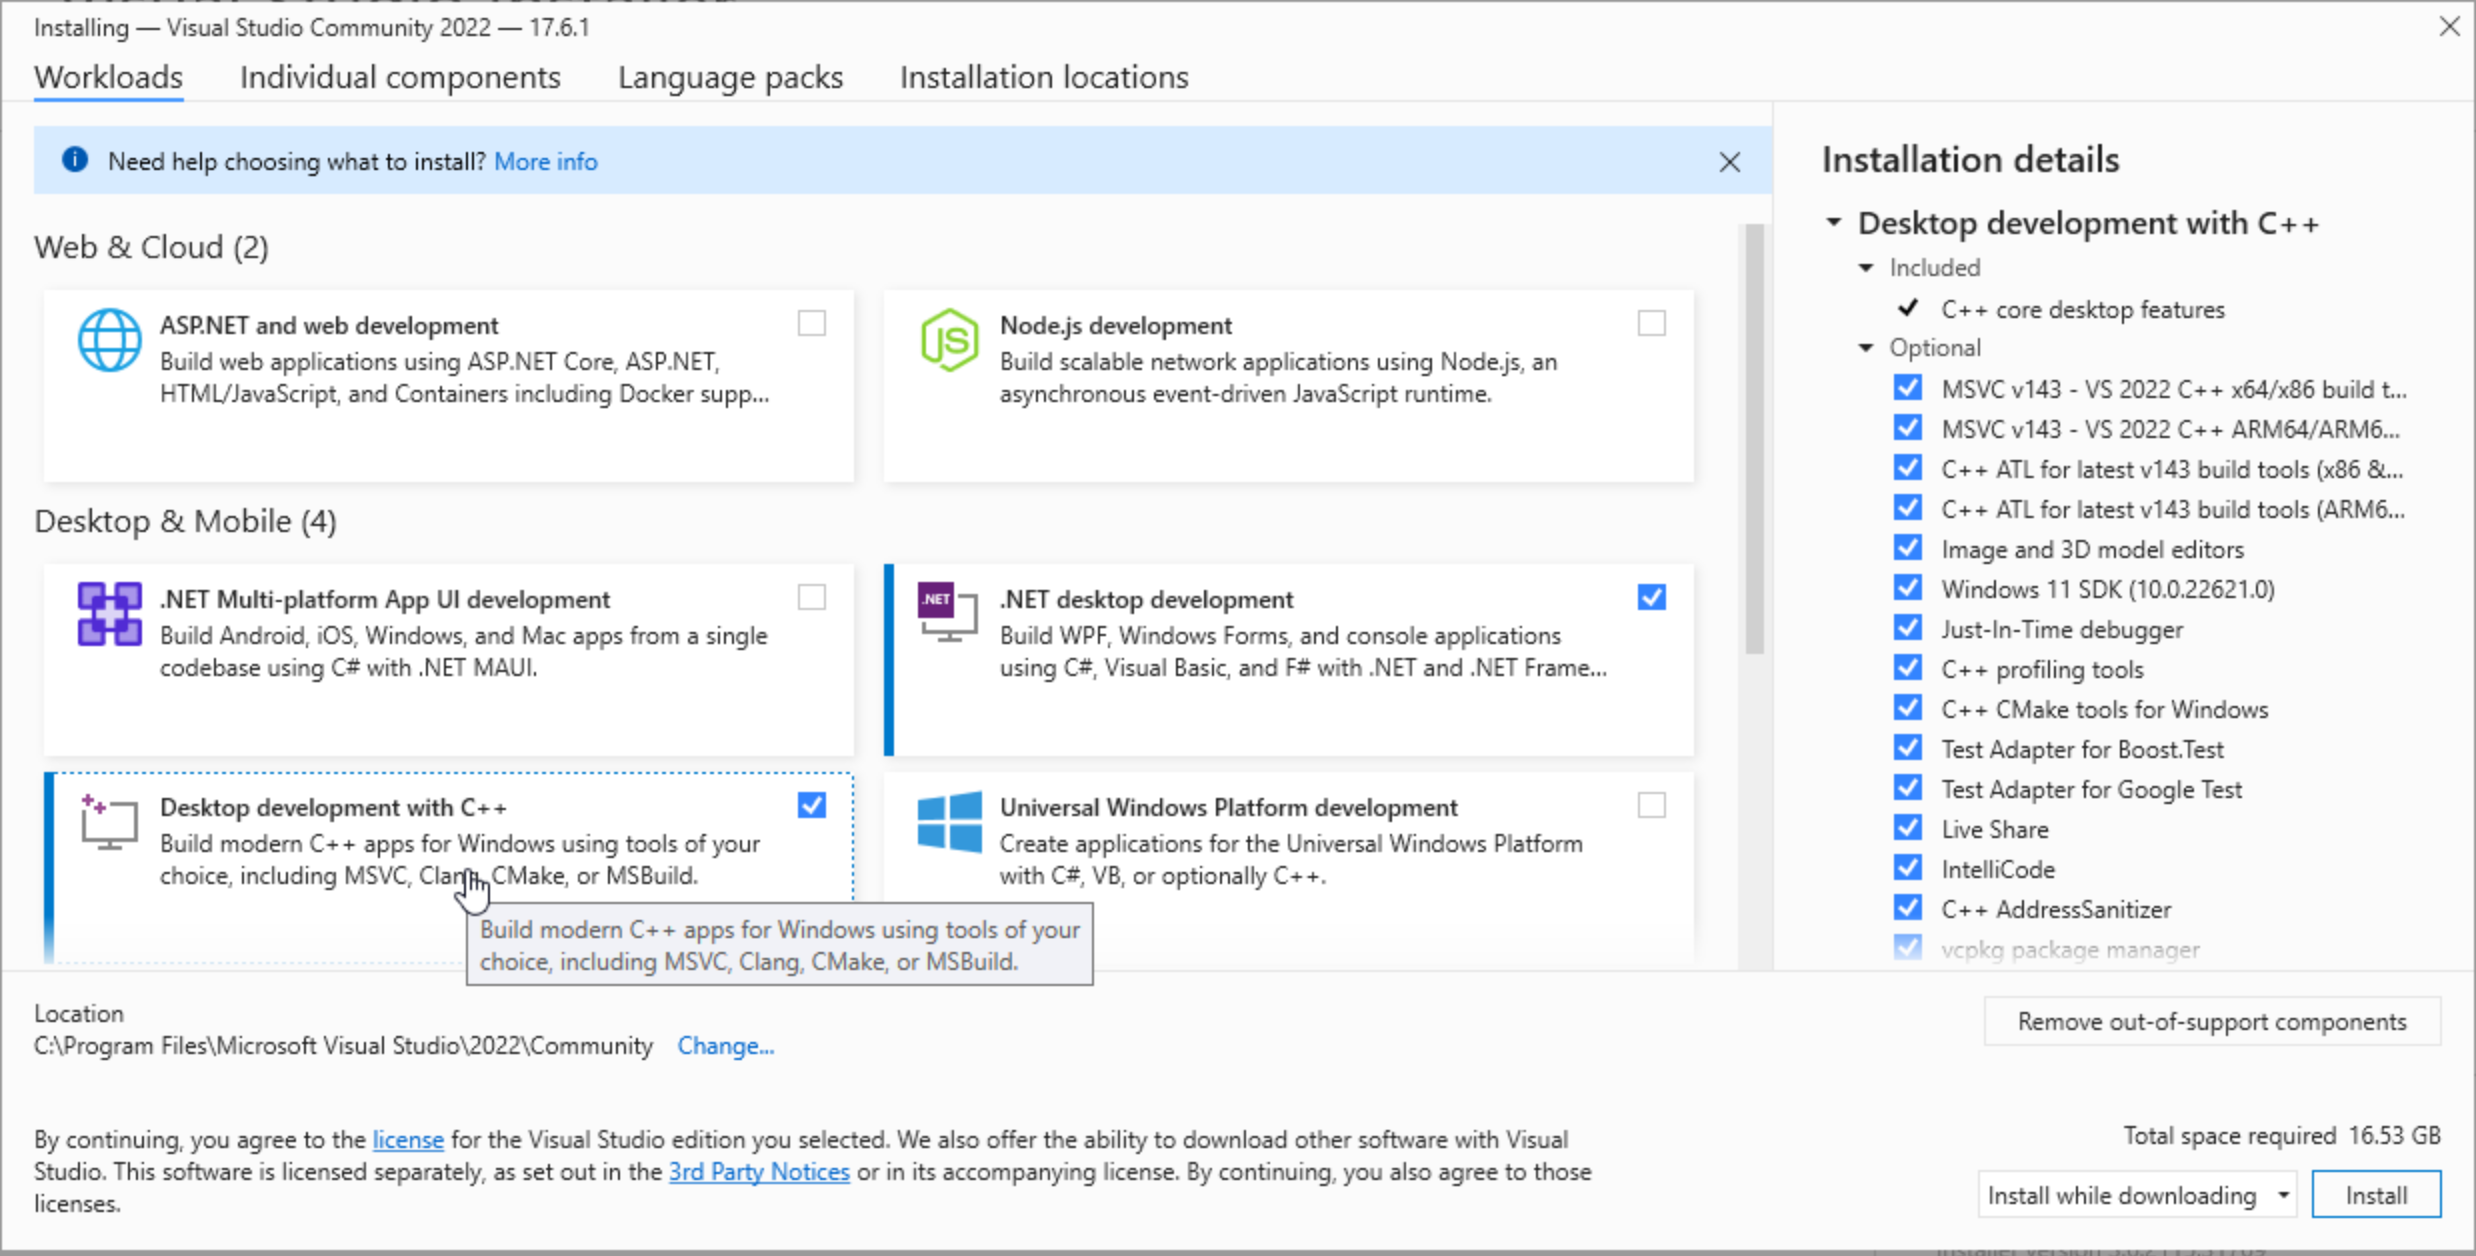
Task: Click the blue info icon in the banner
Action: click(x=75, y=160)
